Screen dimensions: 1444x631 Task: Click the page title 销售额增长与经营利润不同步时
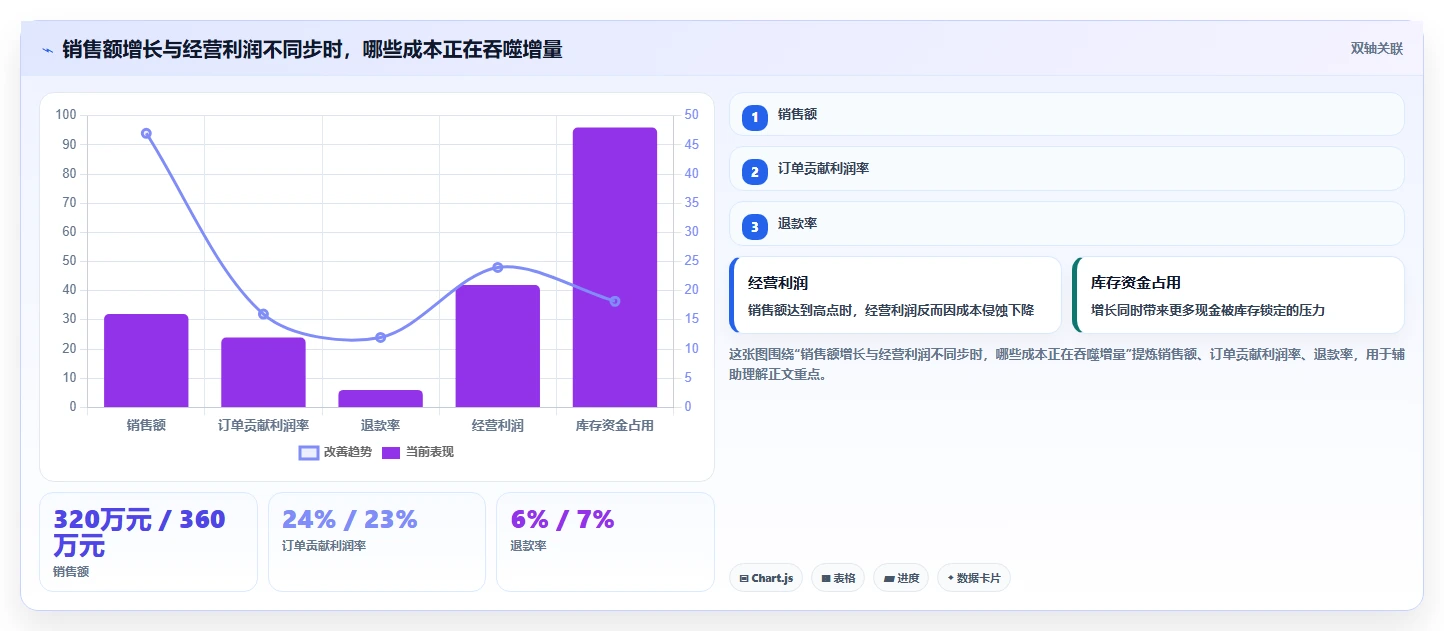312,49
